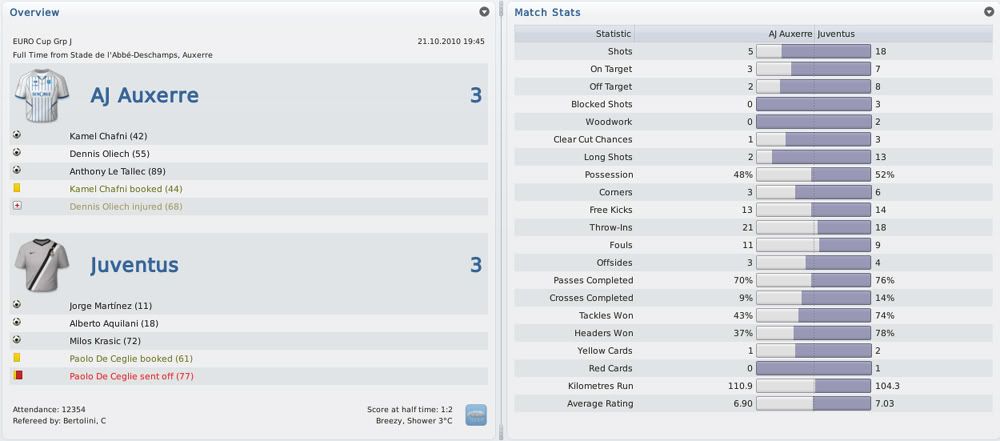Click the AJ Auxerre team name link

(144, 96)
